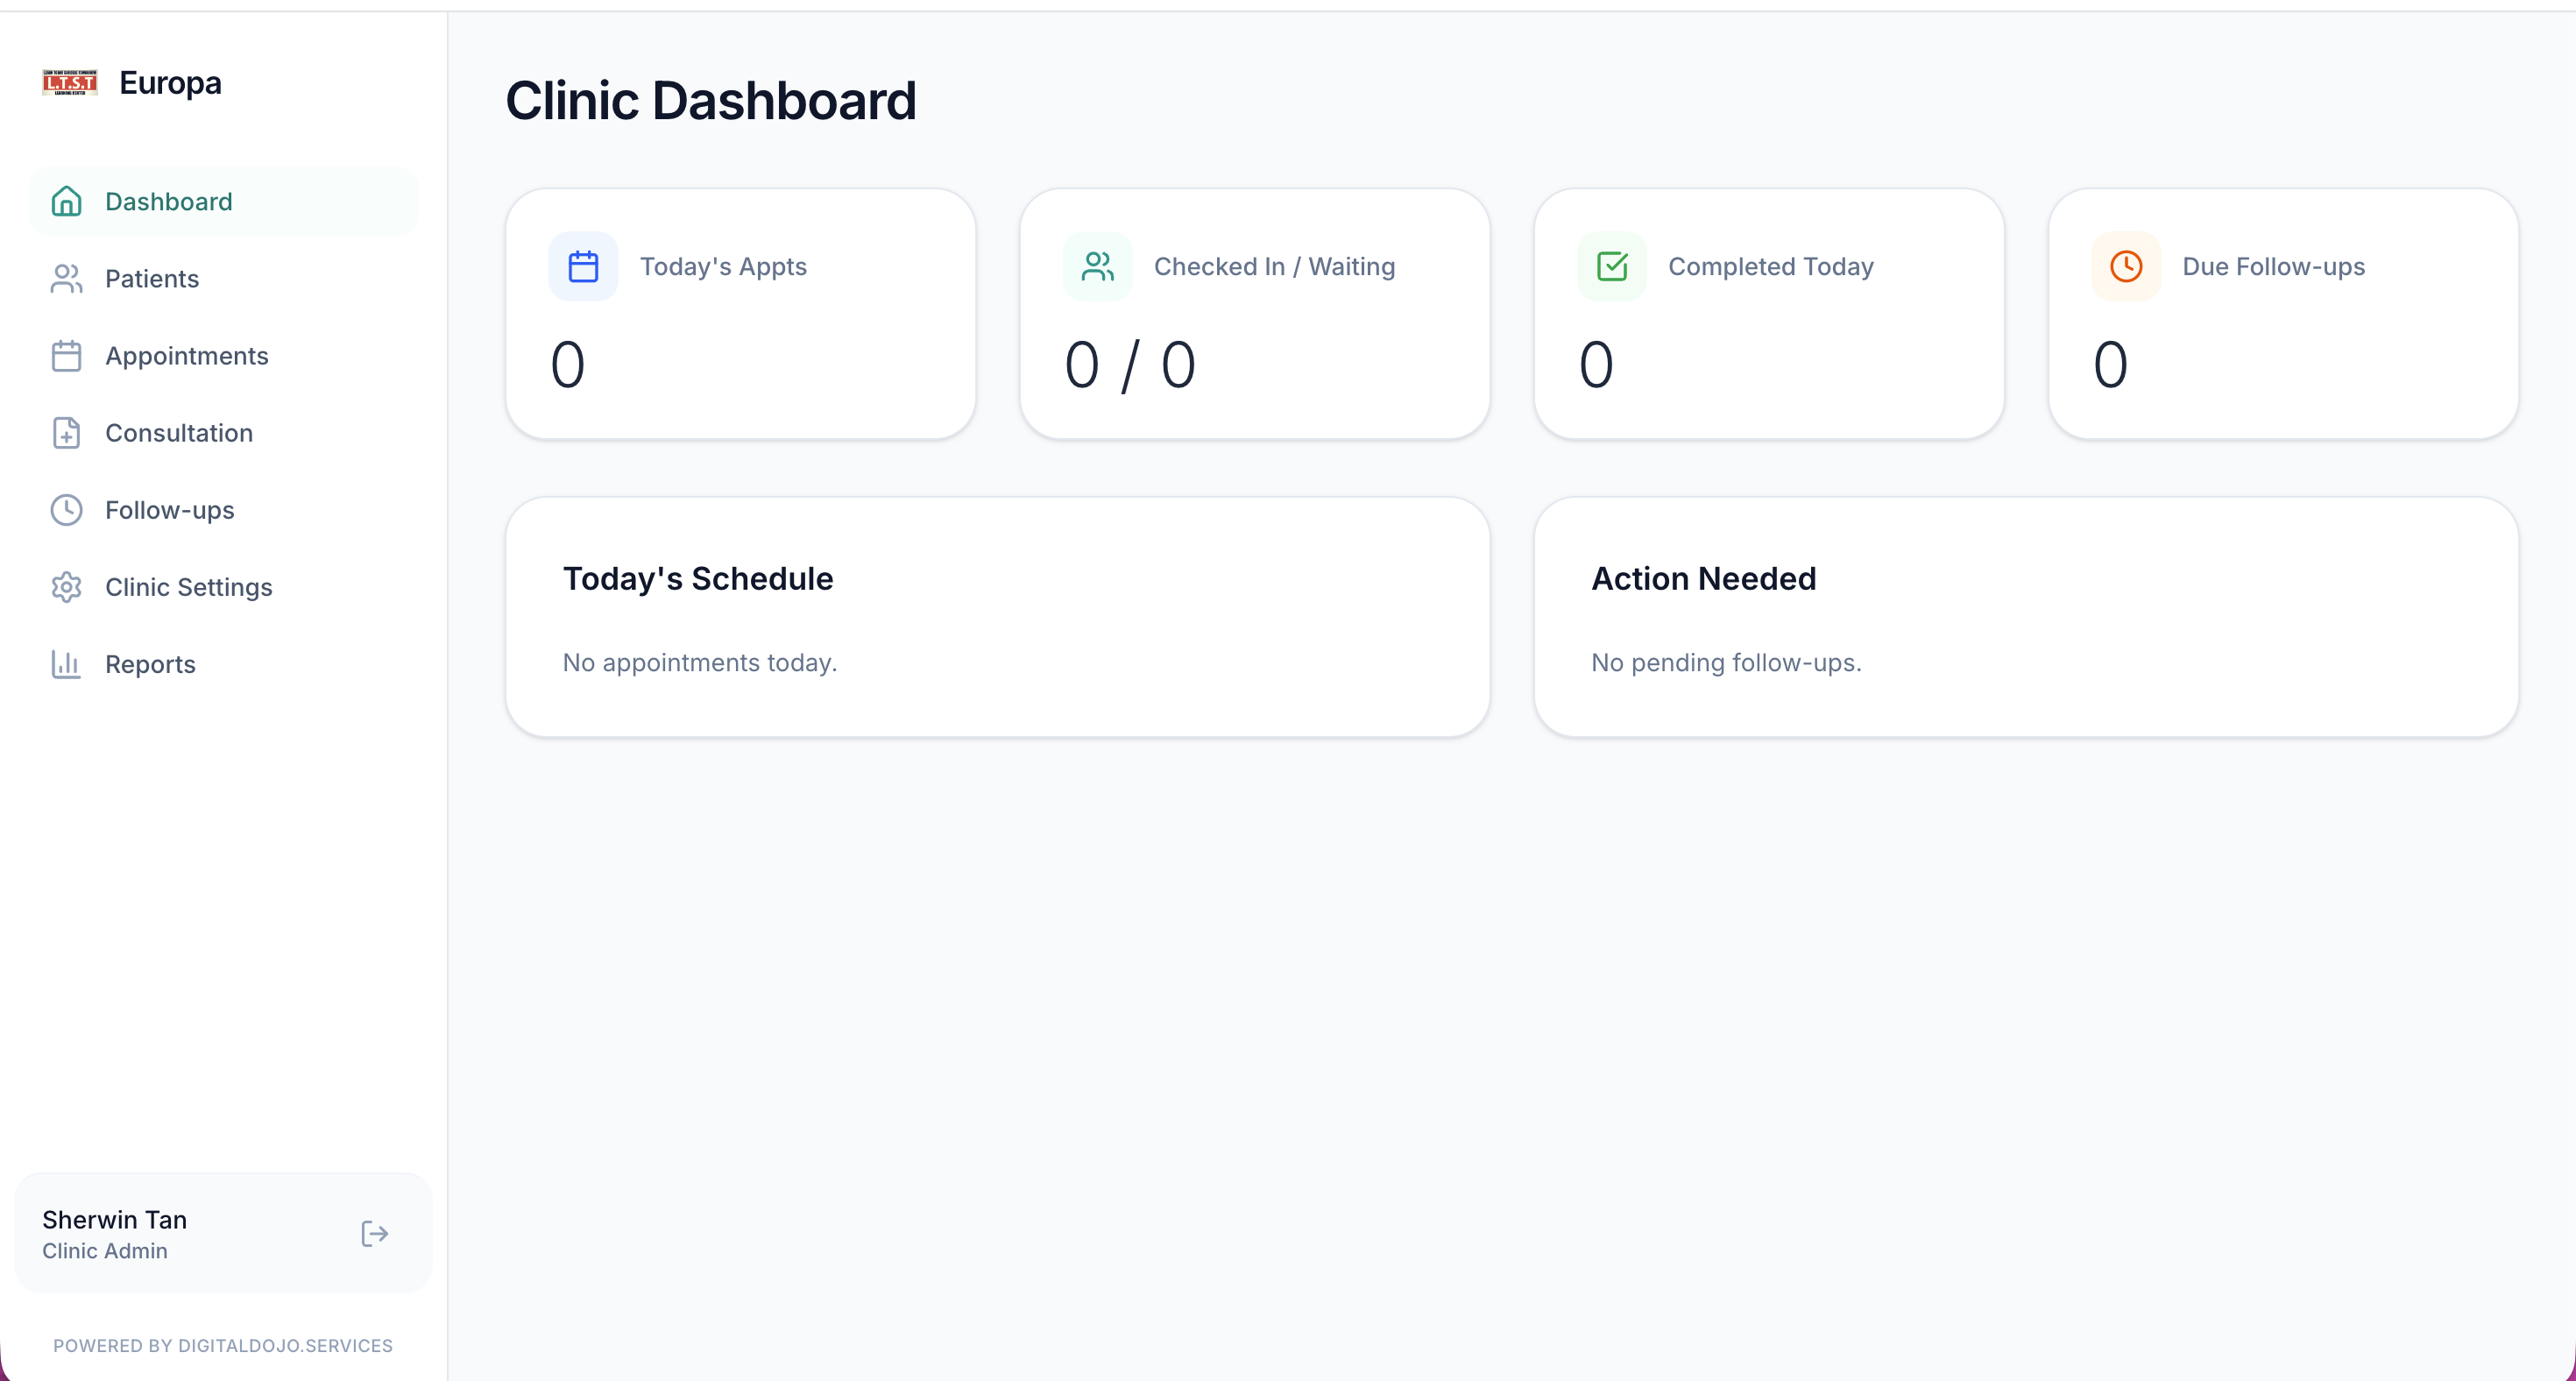
Task: Click the Europa clinic logo image
Action: click(70, 82)
